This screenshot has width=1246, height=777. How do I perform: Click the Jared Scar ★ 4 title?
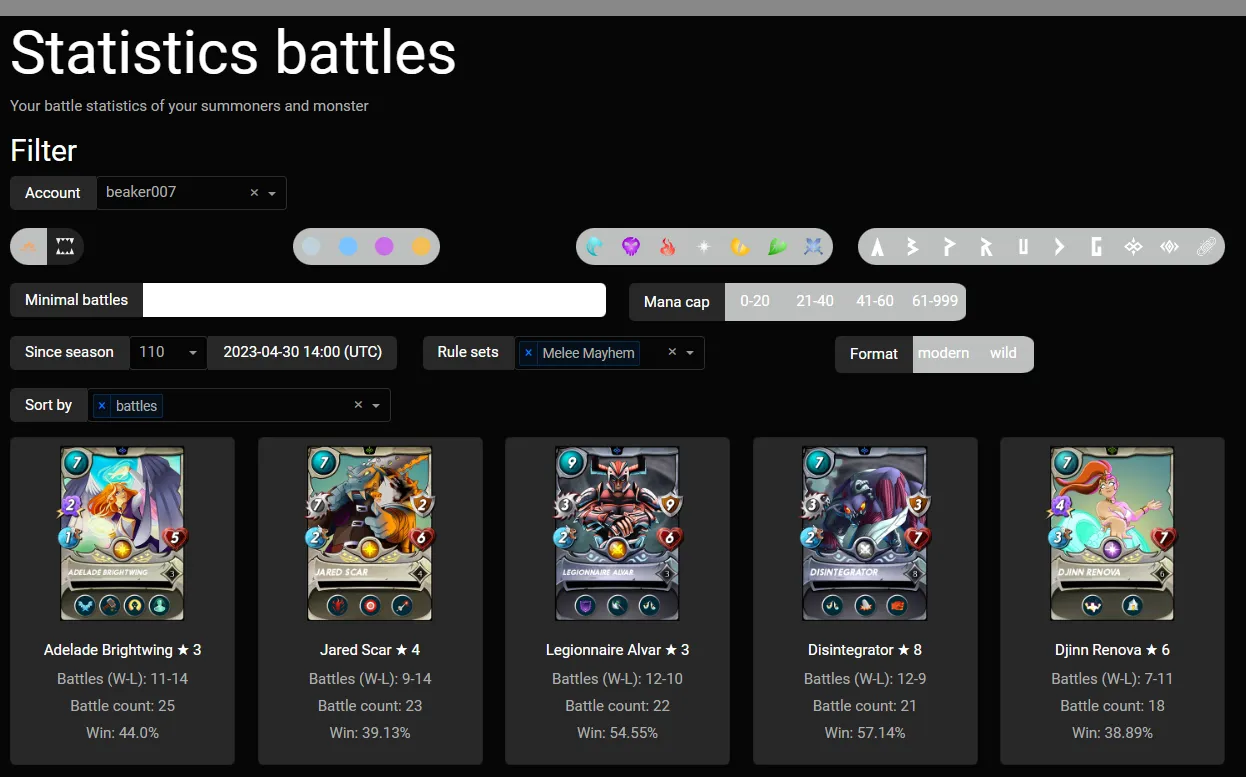(x=370, y=650)
